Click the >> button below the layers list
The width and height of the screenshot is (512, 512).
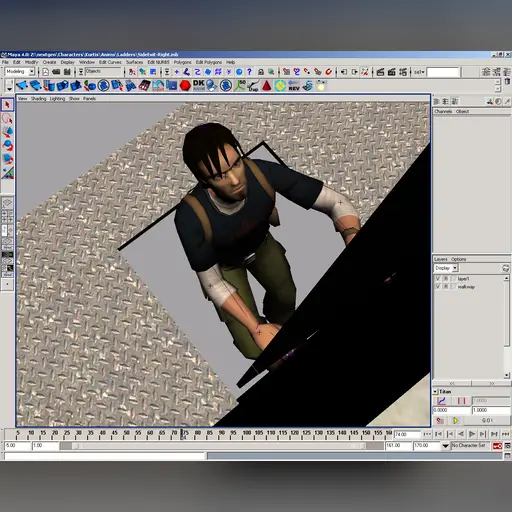(491, 383)
